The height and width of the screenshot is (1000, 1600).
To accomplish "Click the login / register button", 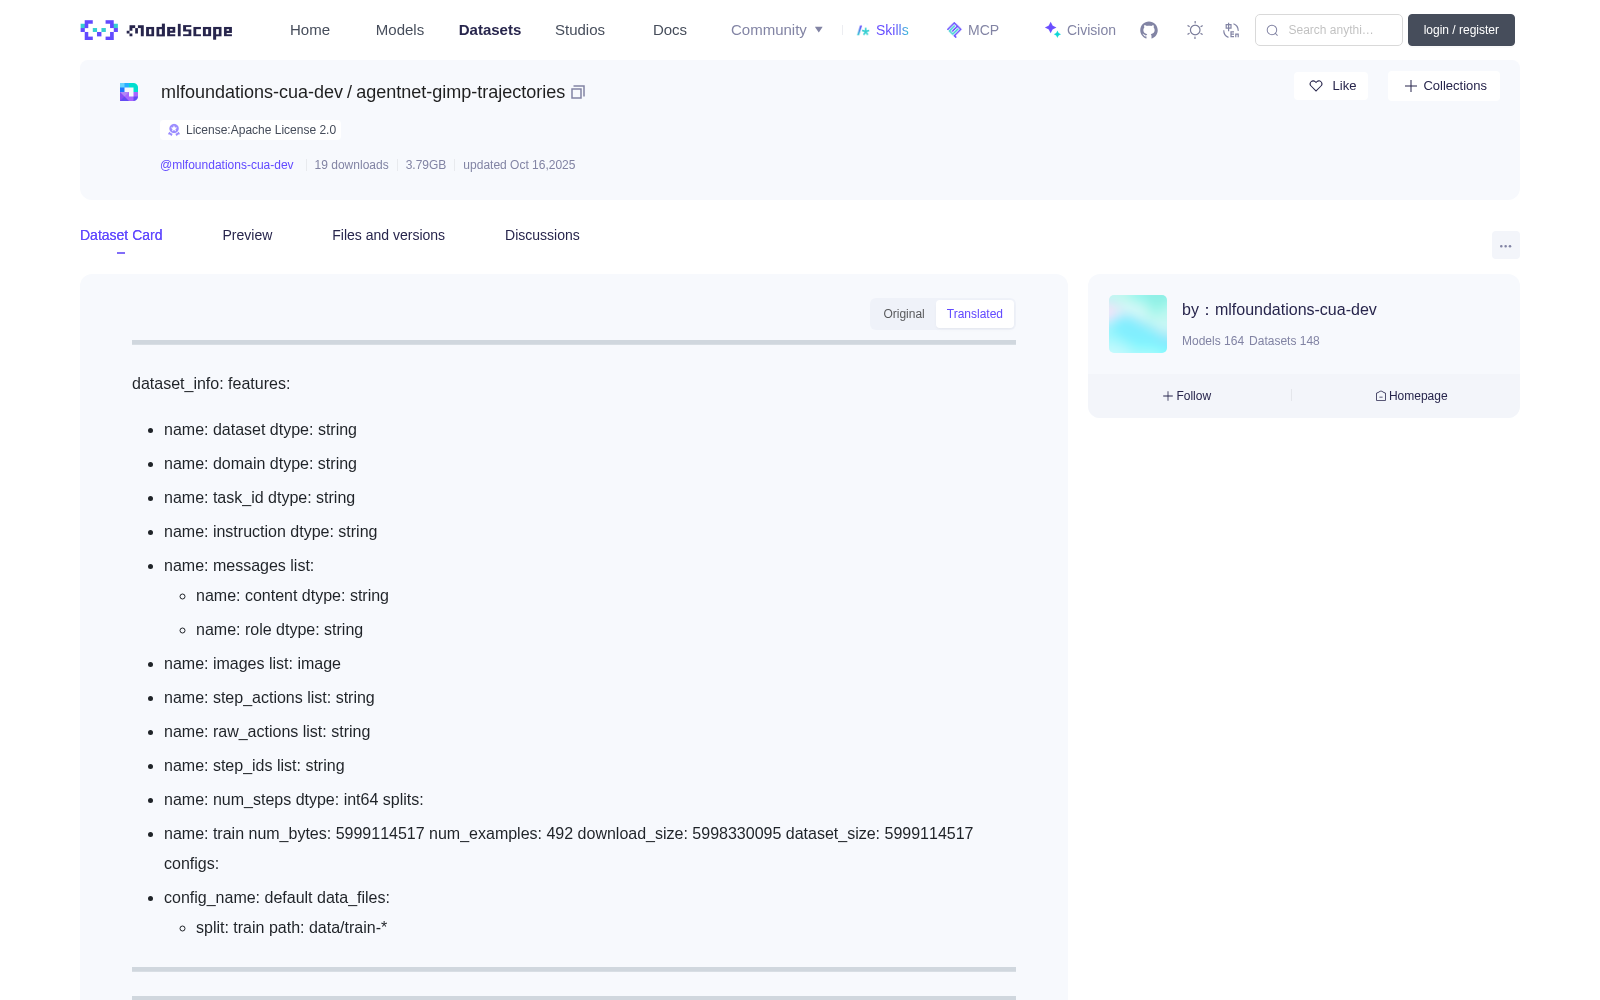I will pos(1461,30).
